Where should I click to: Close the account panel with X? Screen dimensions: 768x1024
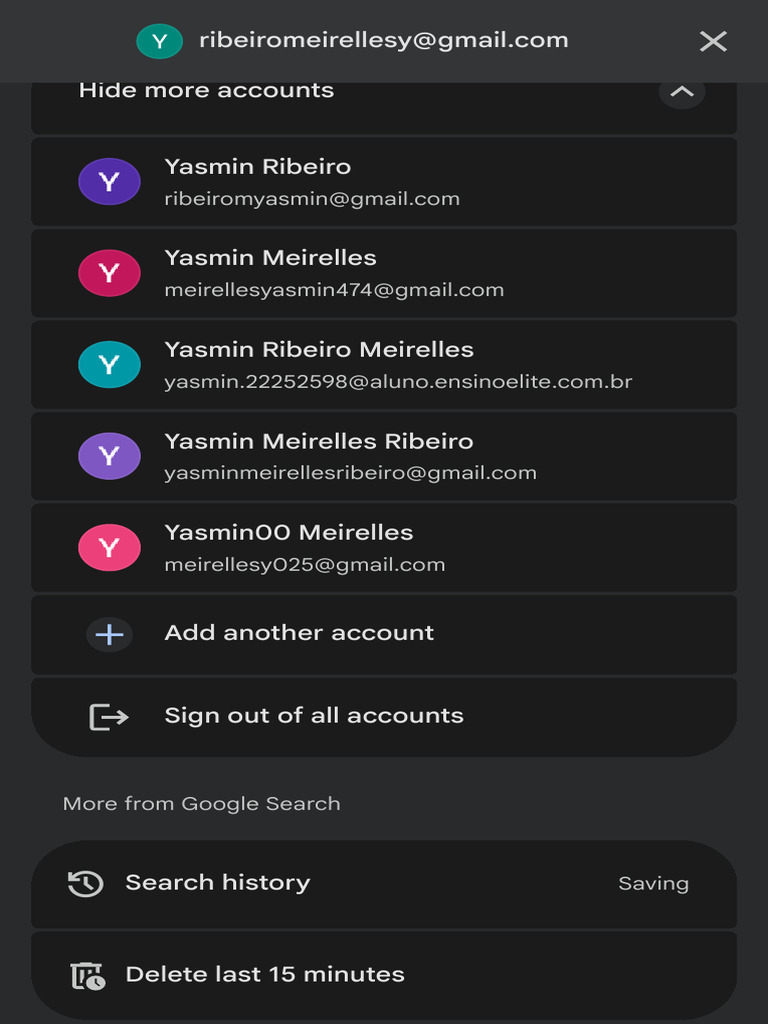[x=713, y=41]
